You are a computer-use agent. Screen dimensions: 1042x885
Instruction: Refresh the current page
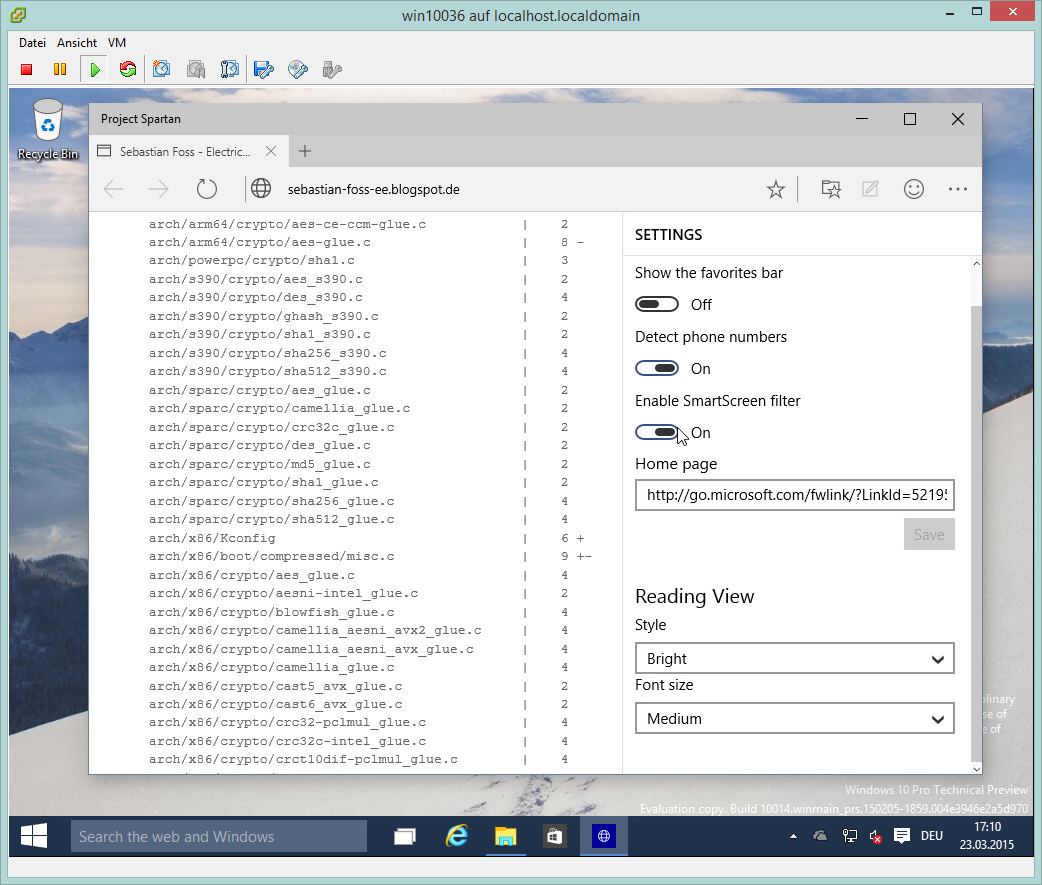click(207, 189)
